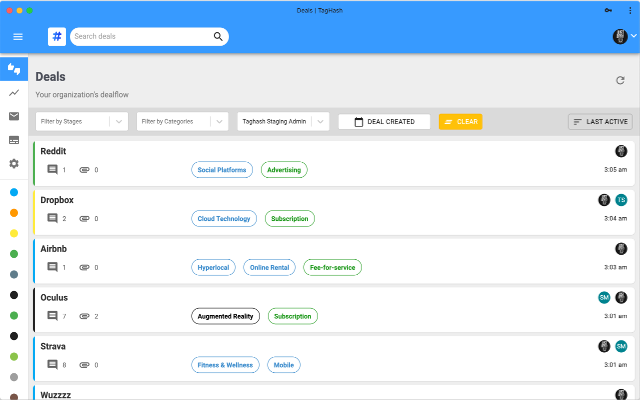Click the photo avatar on Reddit row
Viewport: 640px width, 400px height.
pyautogui.click(x=621, y=151)
